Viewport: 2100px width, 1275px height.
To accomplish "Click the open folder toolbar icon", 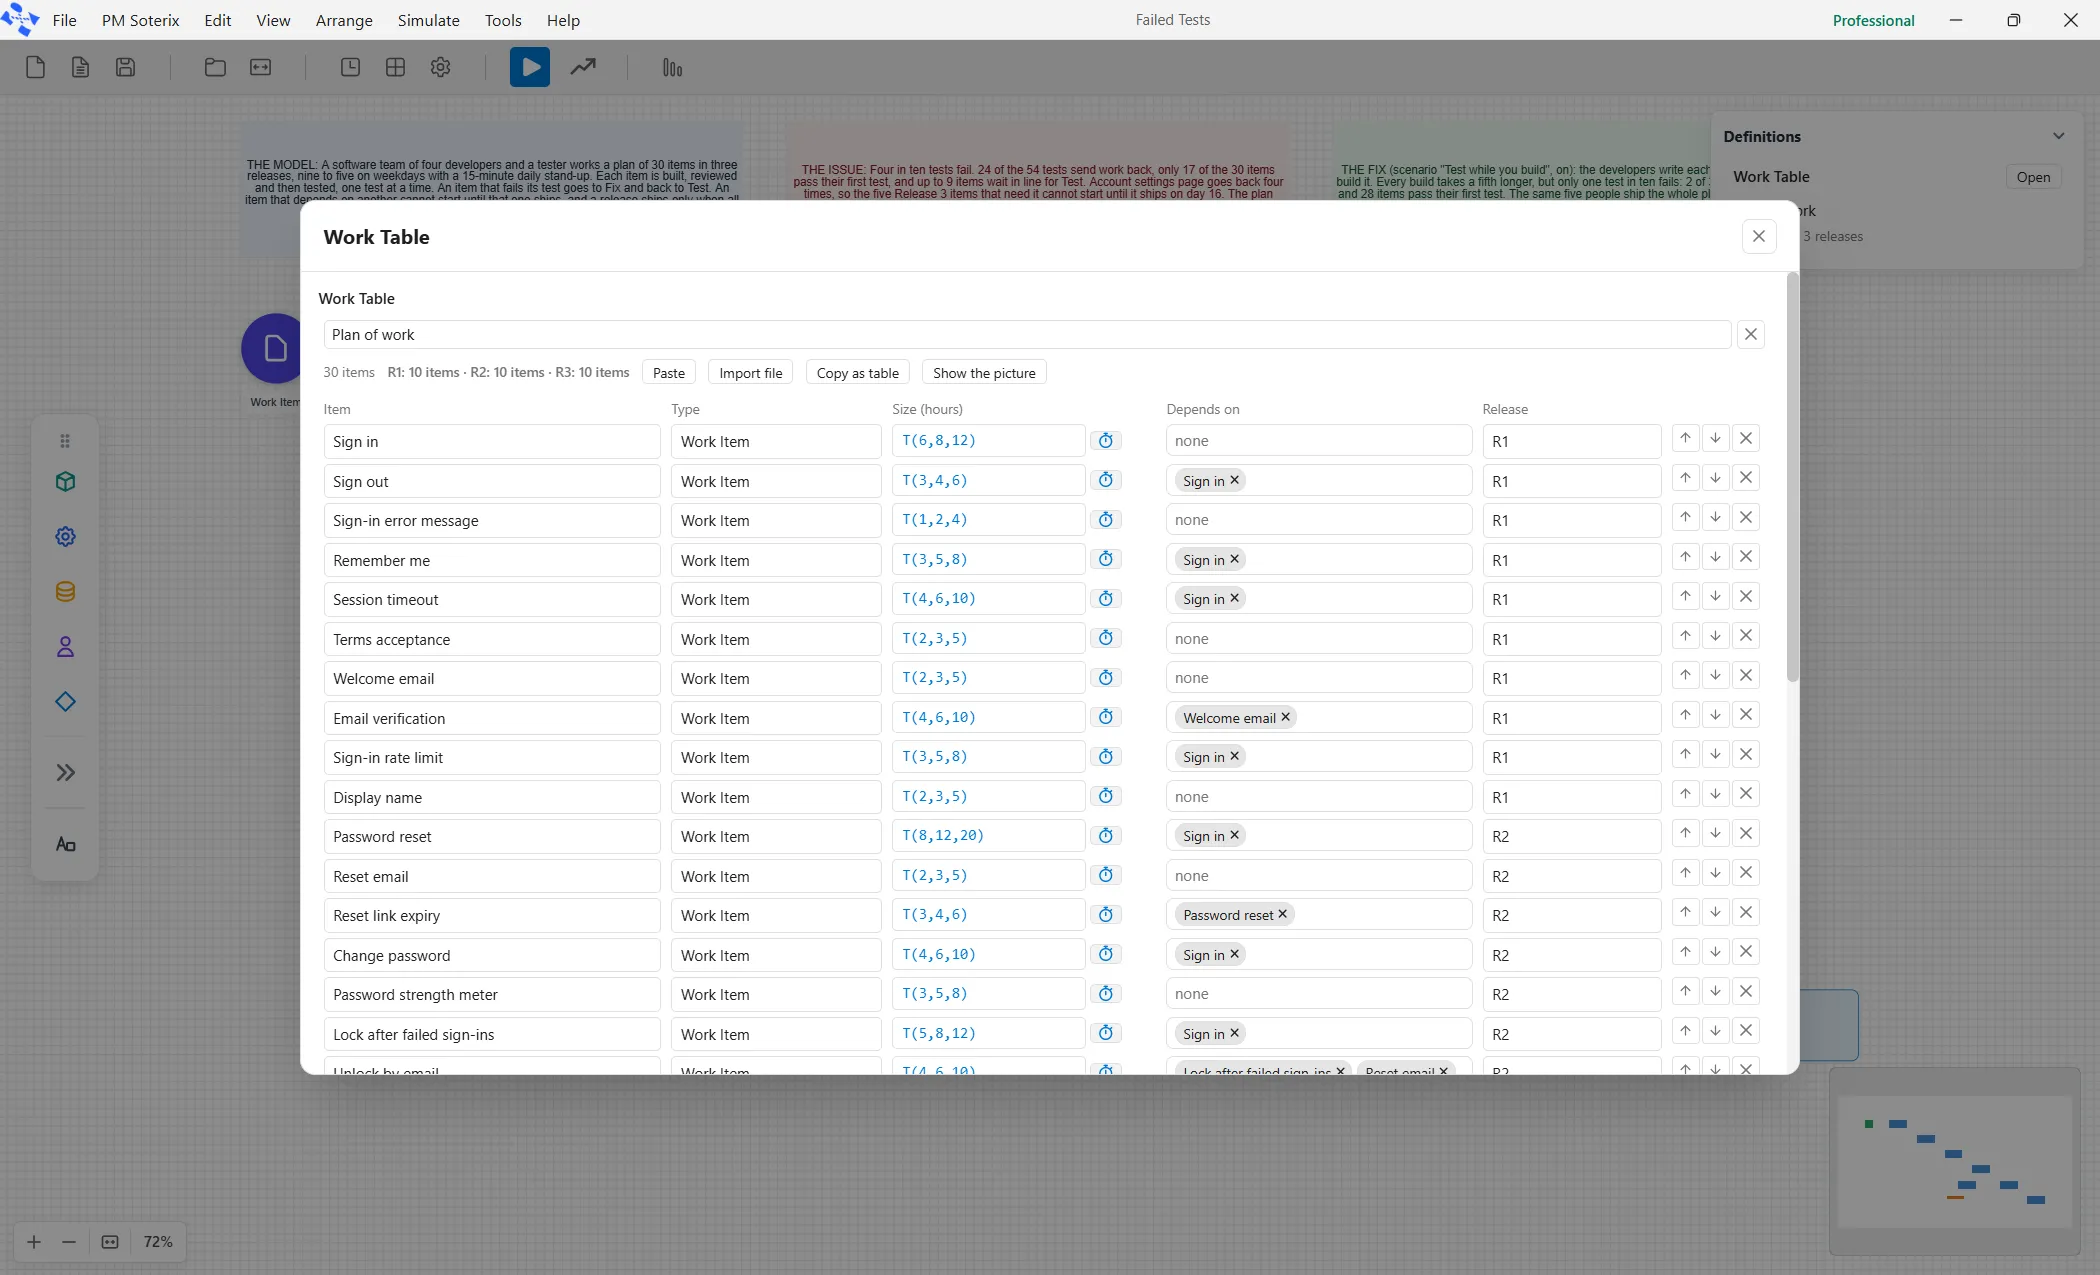I will pyautogui.click(x=215, y=67).
